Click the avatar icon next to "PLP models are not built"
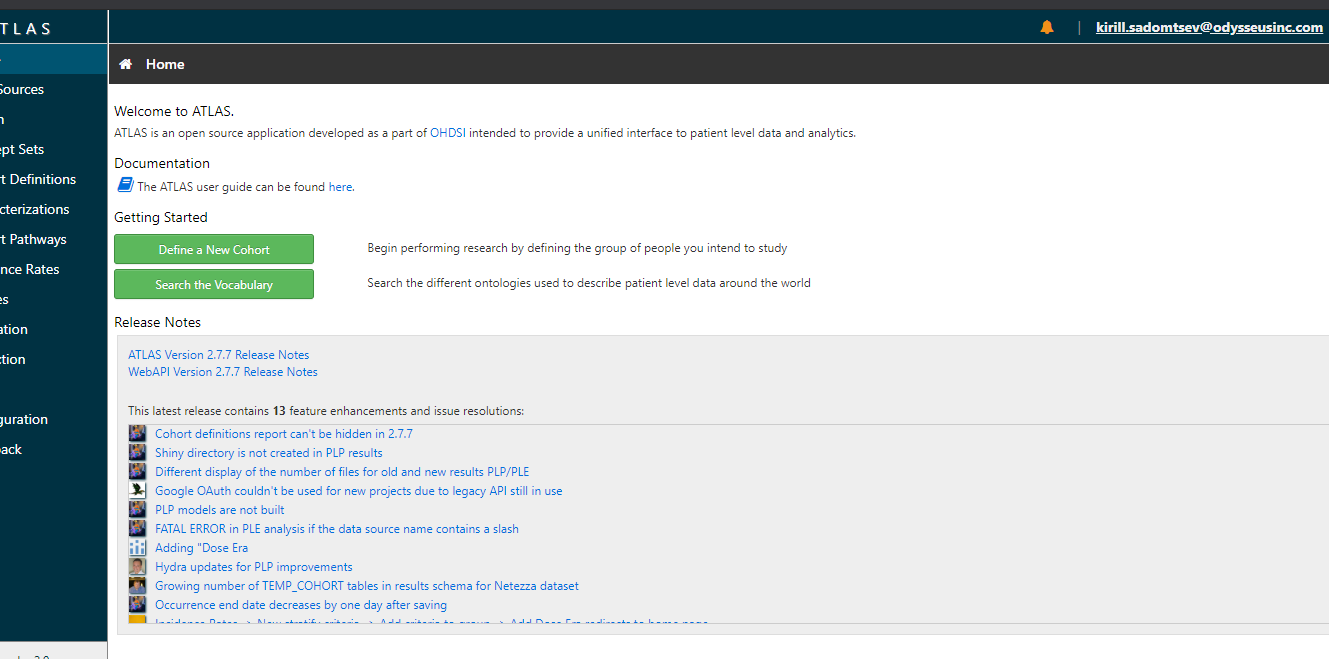 (137, 509)
